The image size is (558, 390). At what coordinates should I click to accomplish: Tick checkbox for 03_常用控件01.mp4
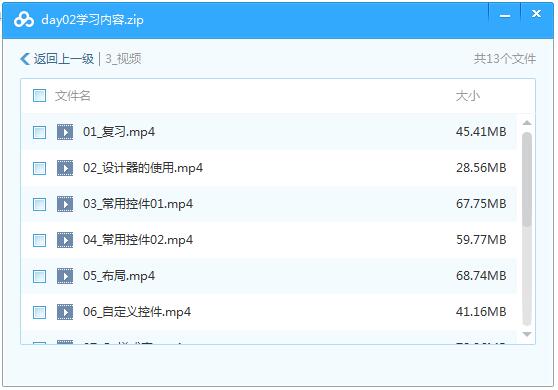point(40,204)
